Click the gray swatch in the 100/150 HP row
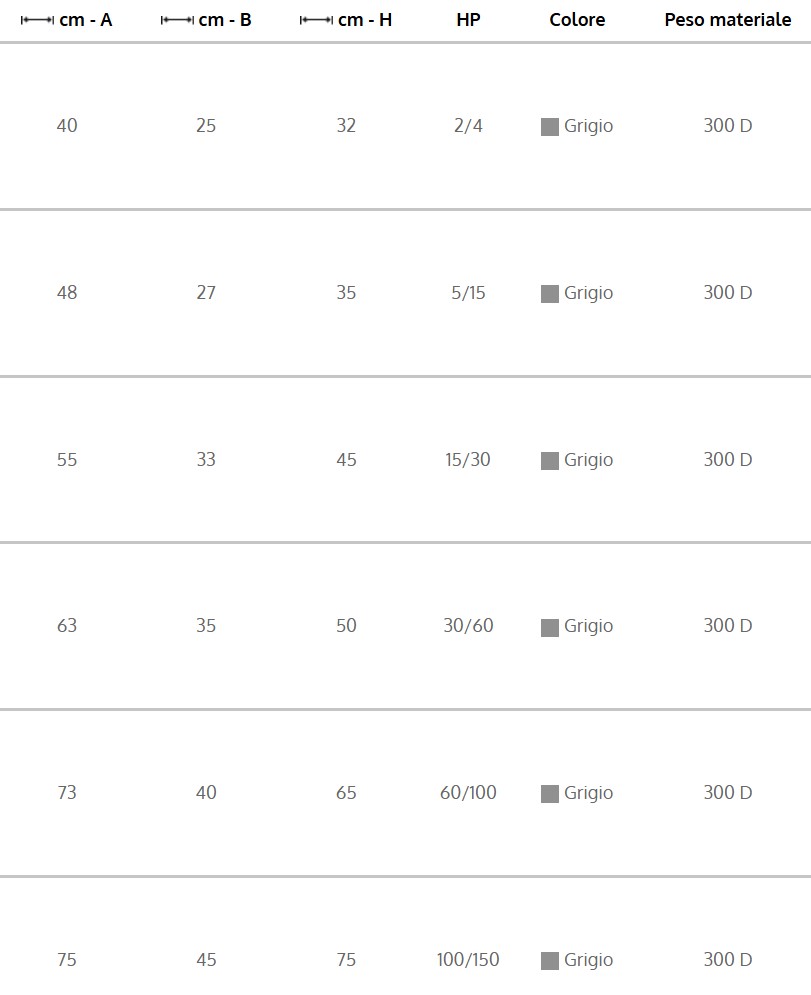811x995 pixels. [550, 961]
